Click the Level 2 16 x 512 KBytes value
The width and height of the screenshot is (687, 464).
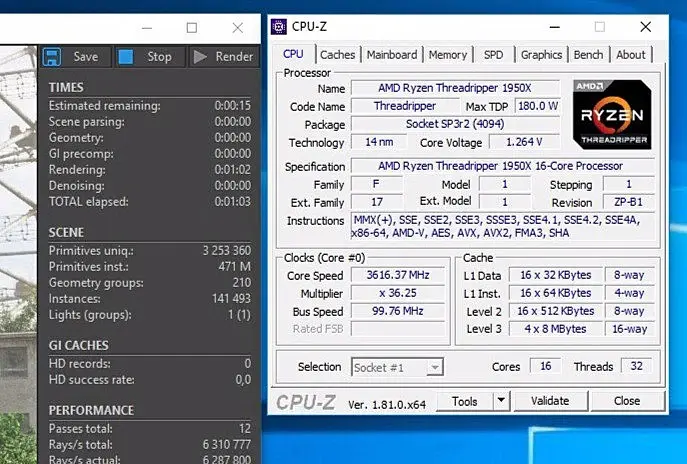tap(556, 311)
